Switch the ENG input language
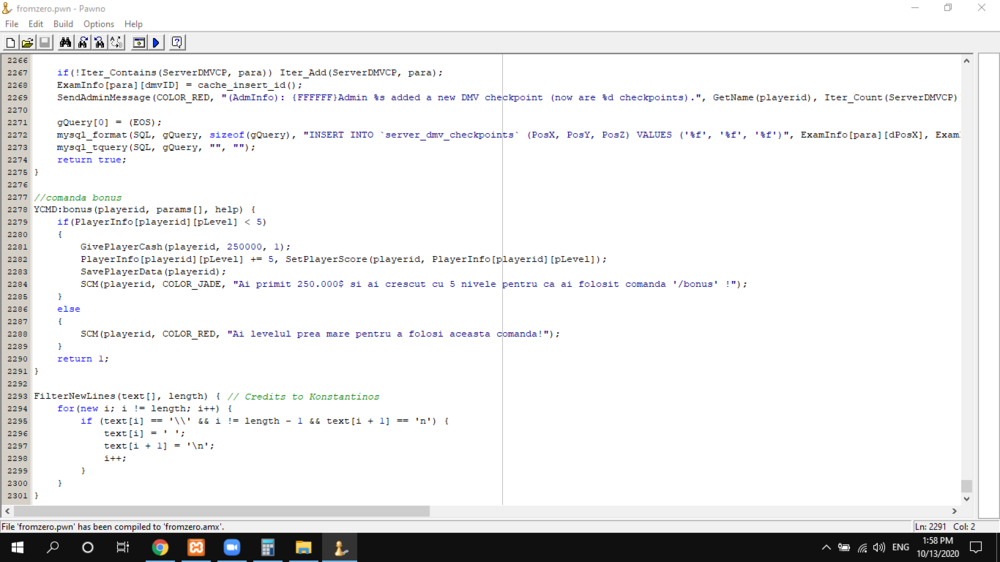 [x=901, y=547]
